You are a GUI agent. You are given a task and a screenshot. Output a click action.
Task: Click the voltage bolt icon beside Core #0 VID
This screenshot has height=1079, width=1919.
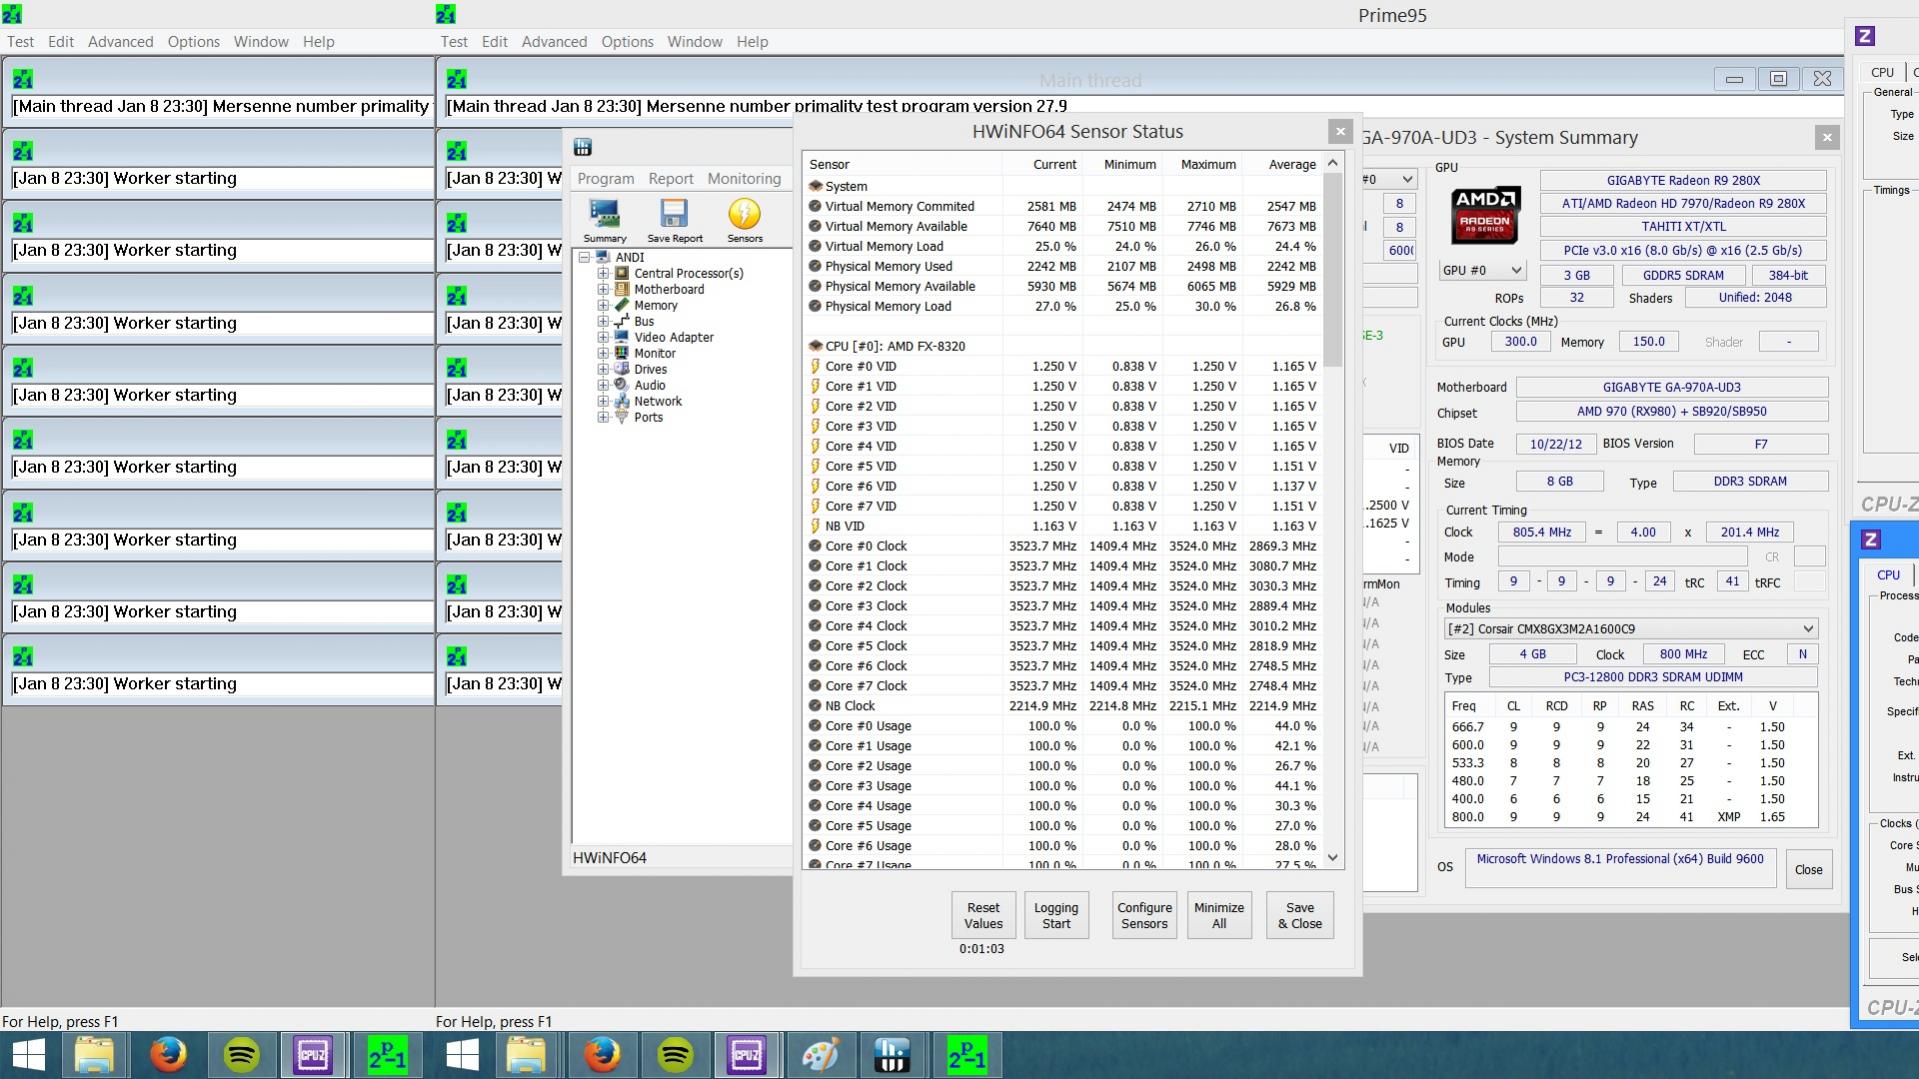click(815, 366)
